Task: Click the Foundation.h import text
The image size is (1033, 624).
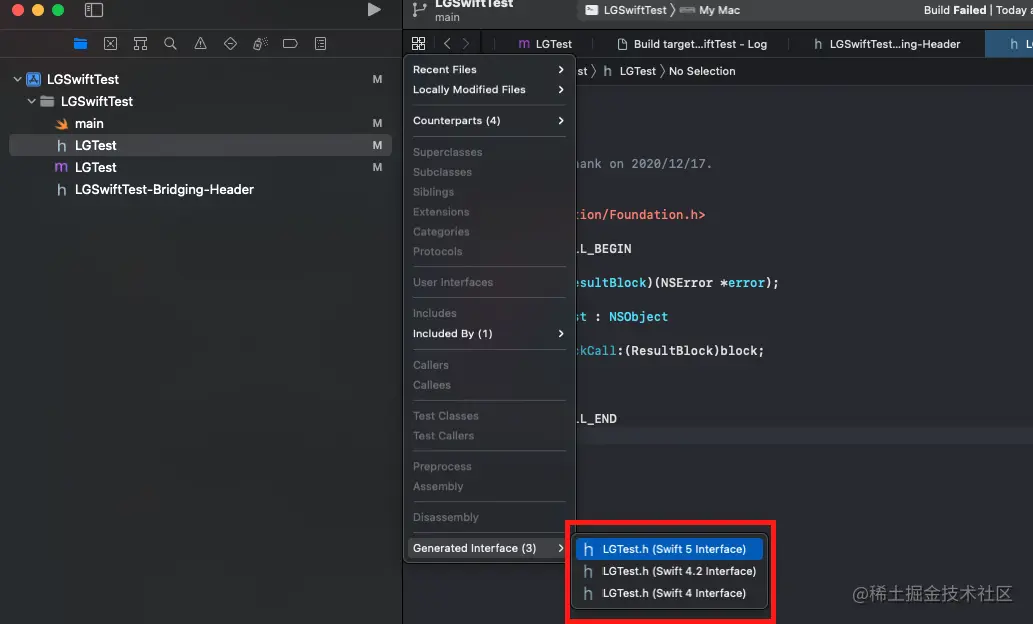Action: point(640,215)
